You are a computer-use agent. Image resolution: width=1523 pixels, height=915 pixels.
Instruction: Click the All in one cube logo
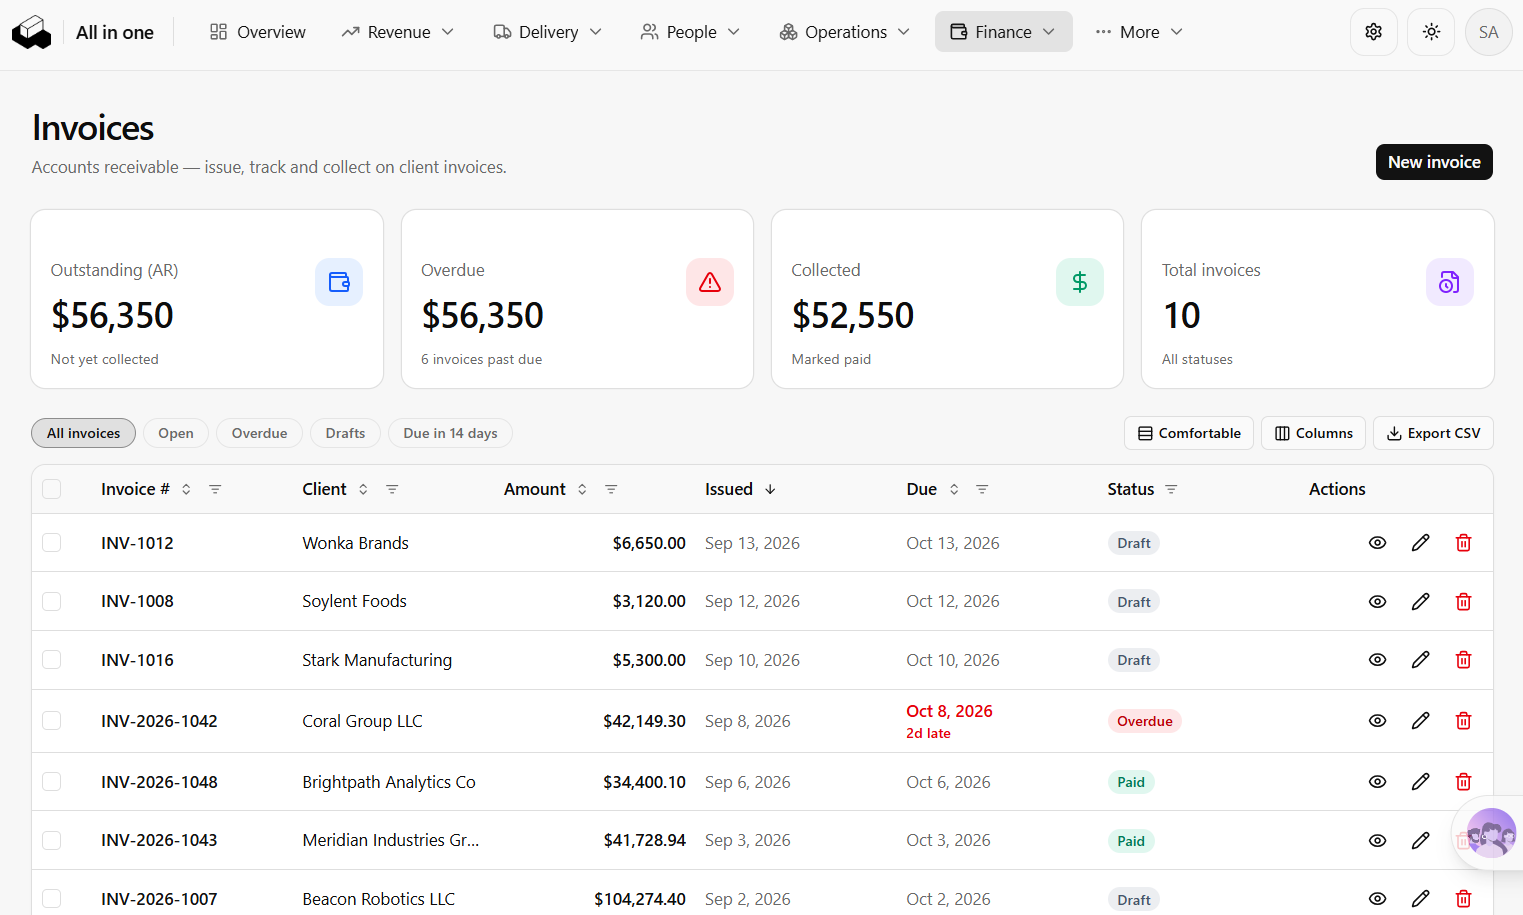click(x=31, y=32)
